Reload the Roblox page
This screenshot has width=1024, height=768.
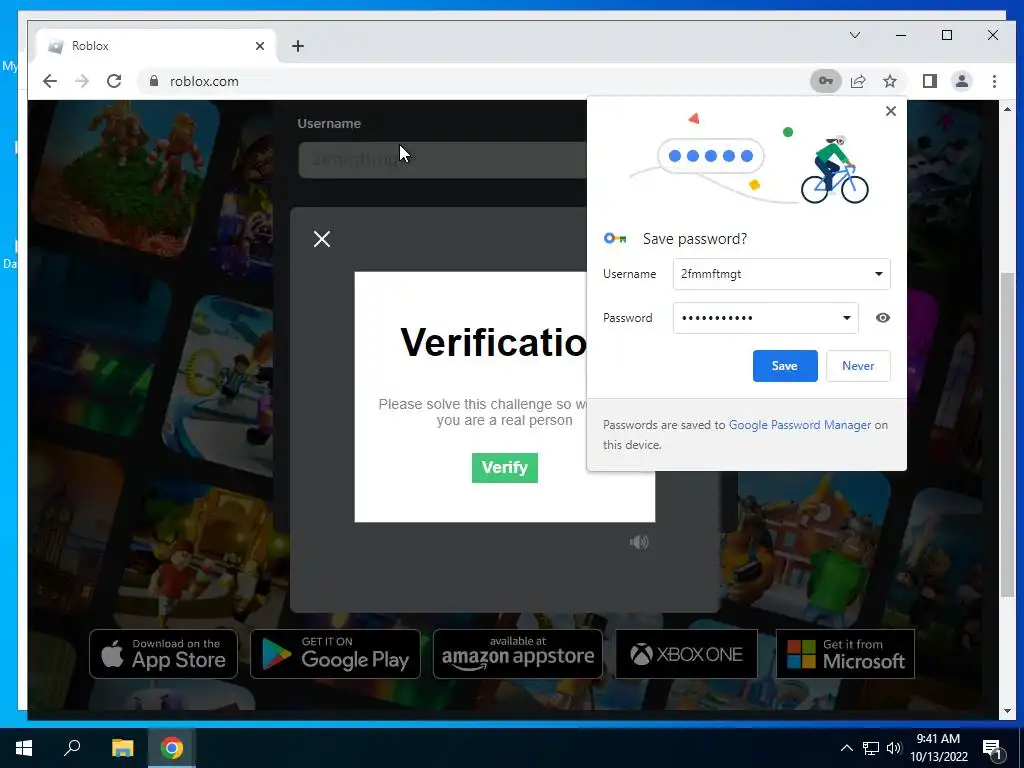(114, 81)
